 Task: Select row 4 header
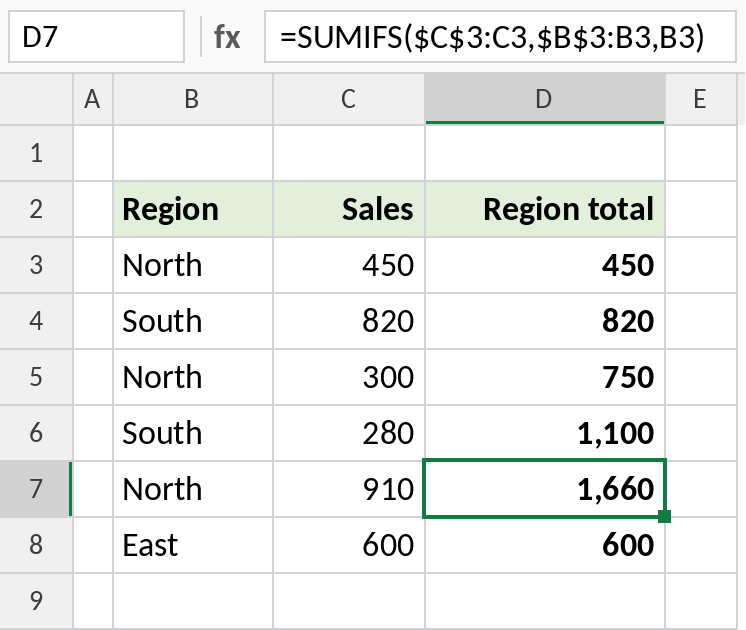pos(36,321)
